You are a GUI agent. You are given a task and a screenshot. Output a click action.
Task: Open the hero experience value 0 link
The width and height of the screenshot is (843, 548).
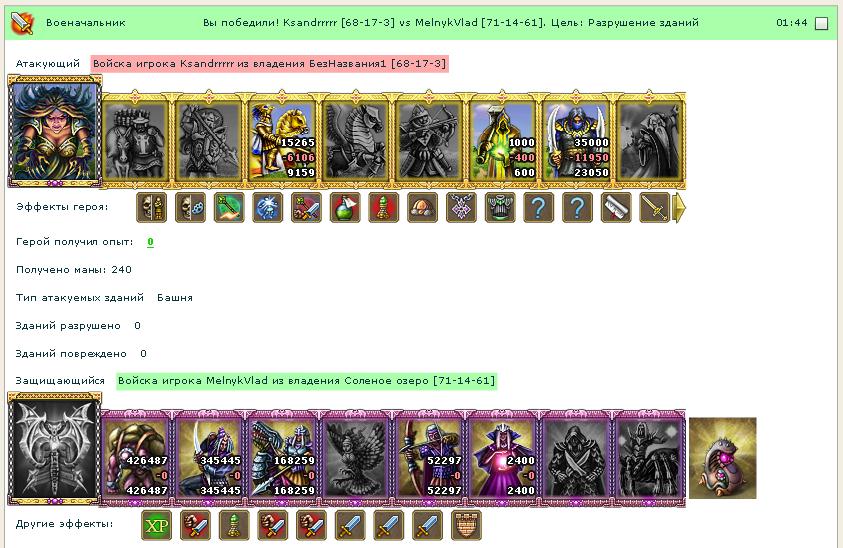pos(151,242)
